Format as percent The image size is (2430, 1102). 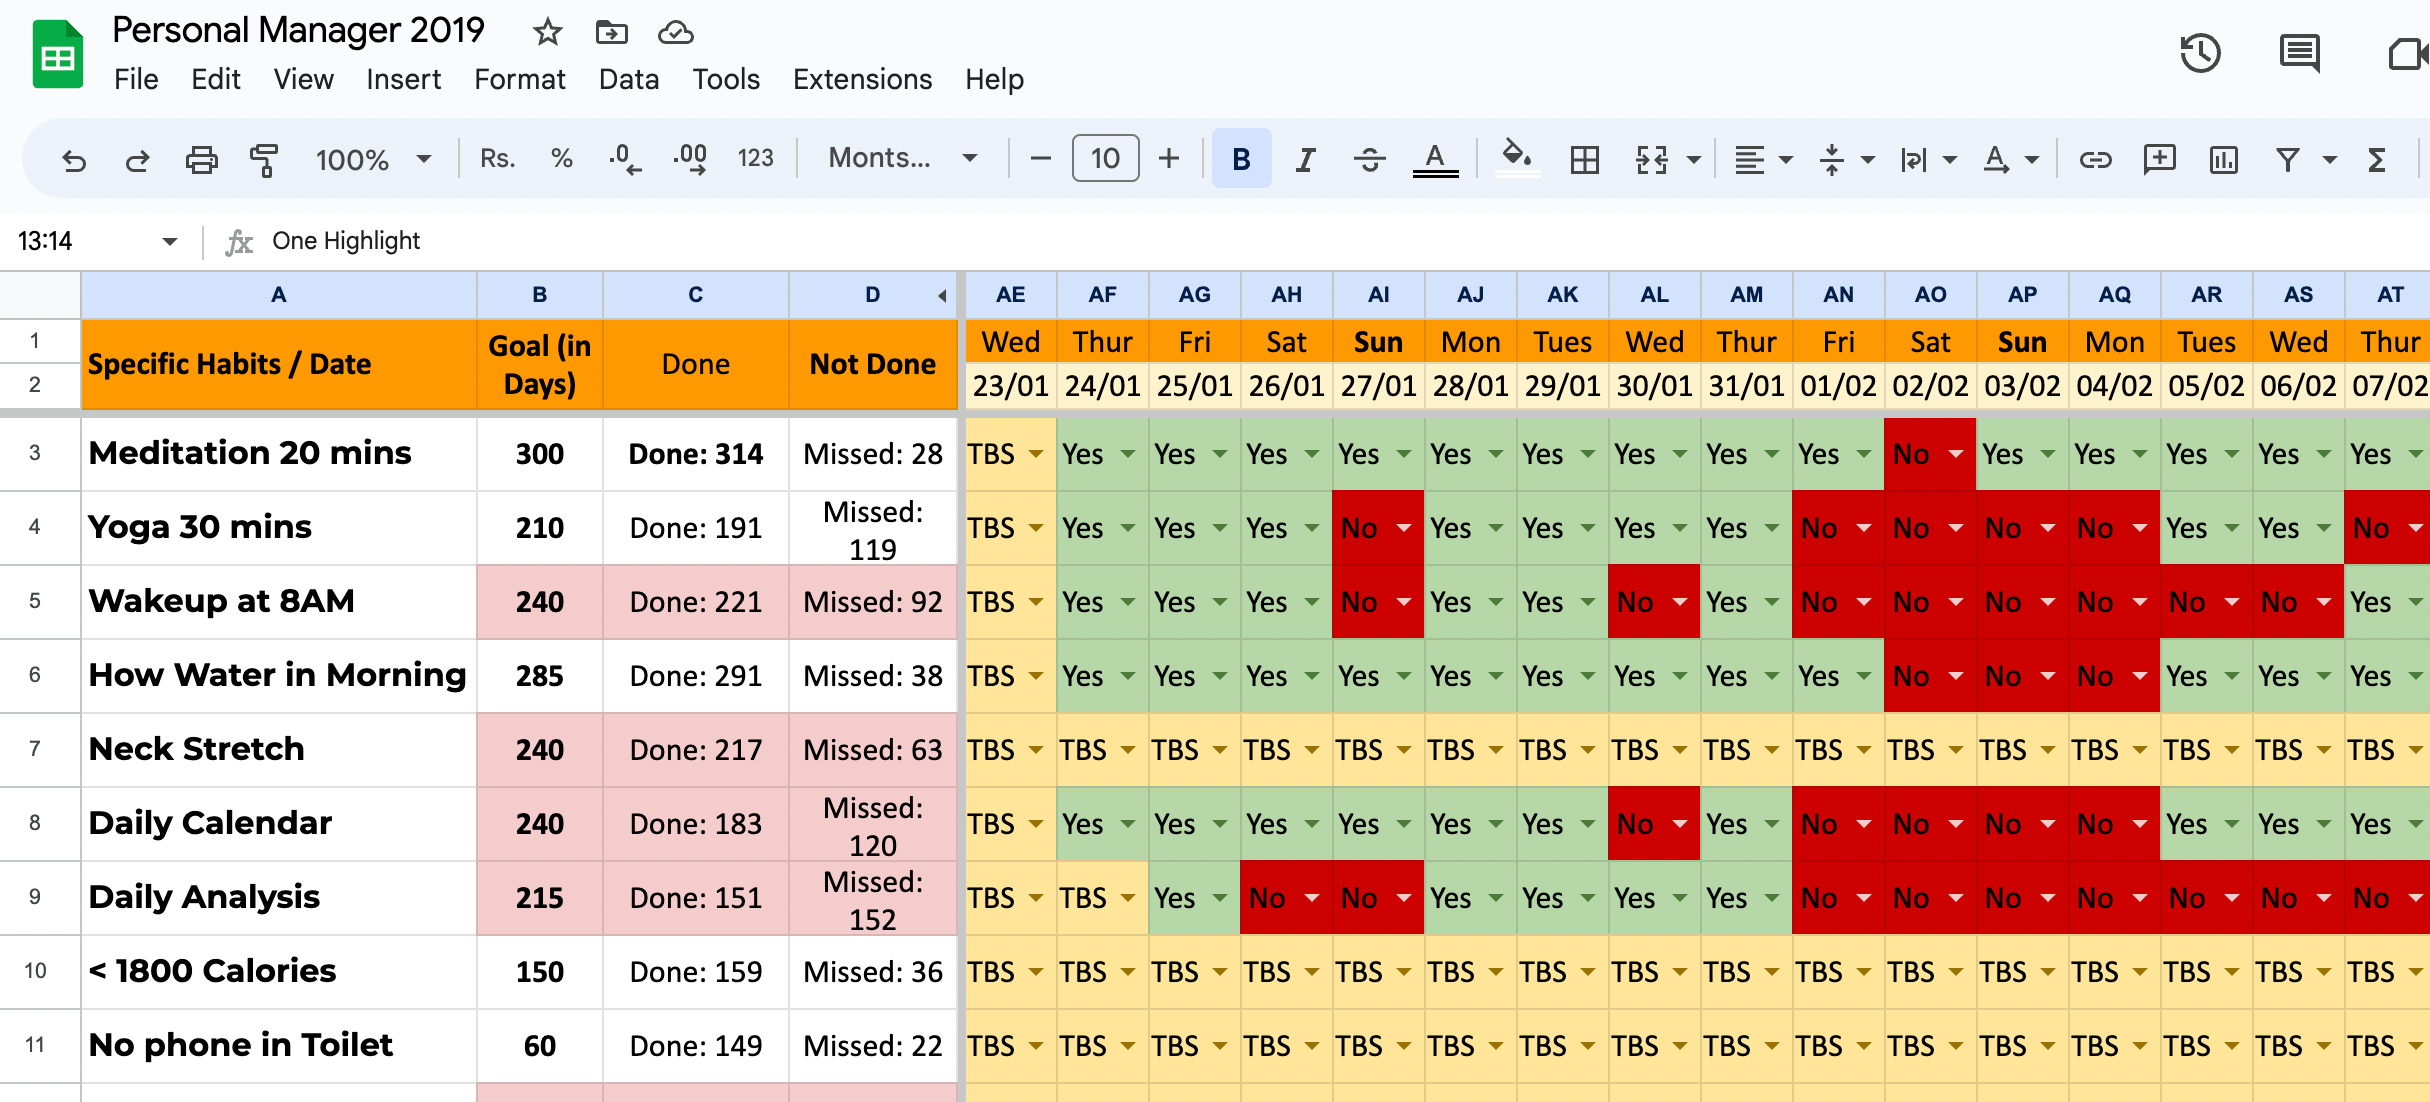(x=561, y=158)
